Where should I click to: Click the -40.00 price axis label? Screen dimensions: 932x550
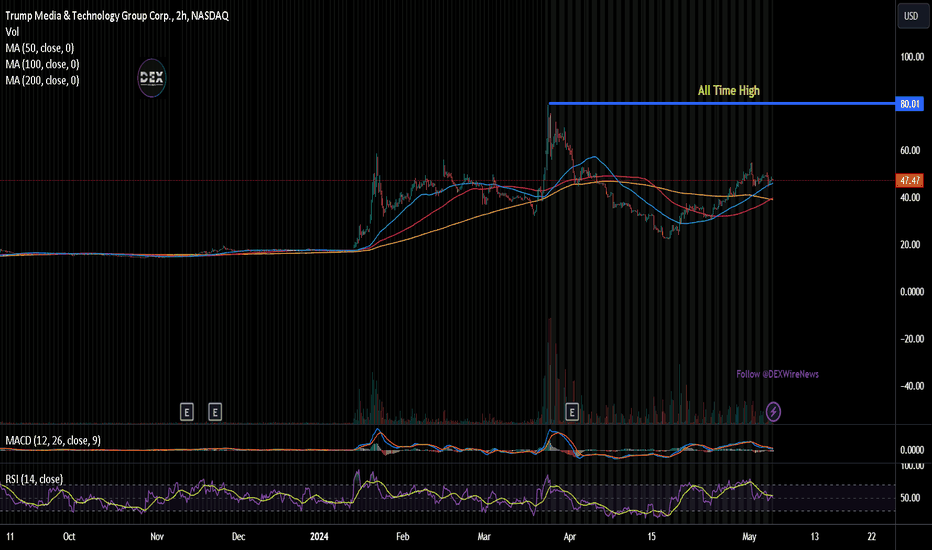point(912,386)
